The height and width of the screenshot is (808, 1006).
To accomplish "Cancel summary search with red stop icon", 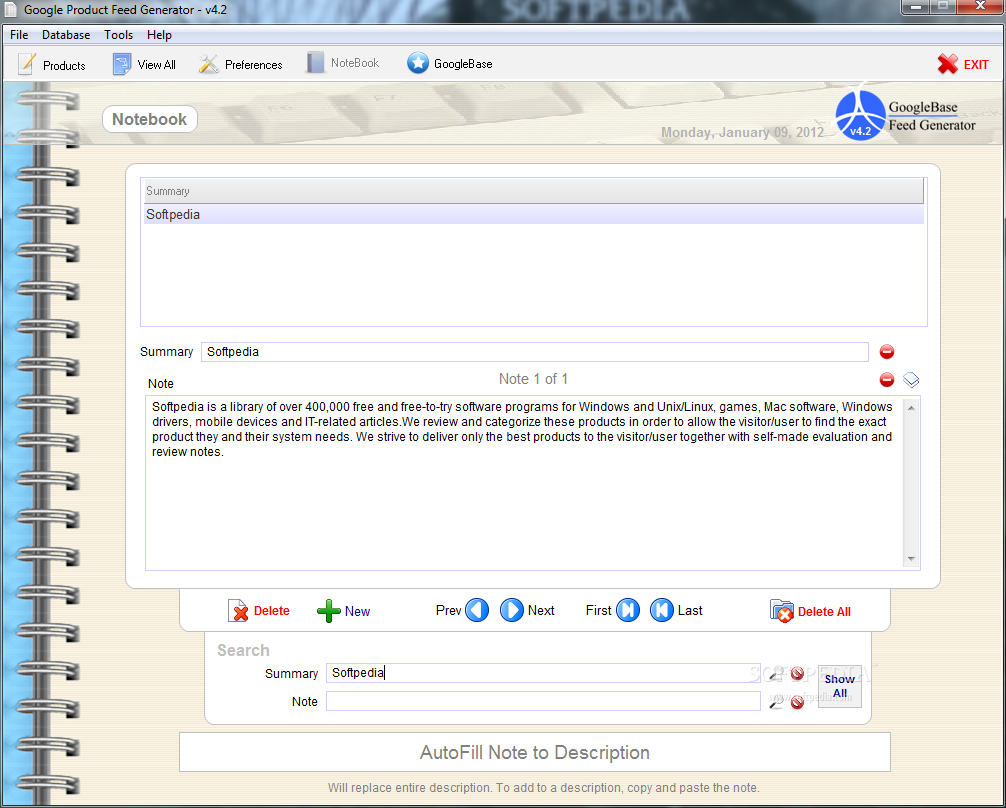I will [797, 673].
